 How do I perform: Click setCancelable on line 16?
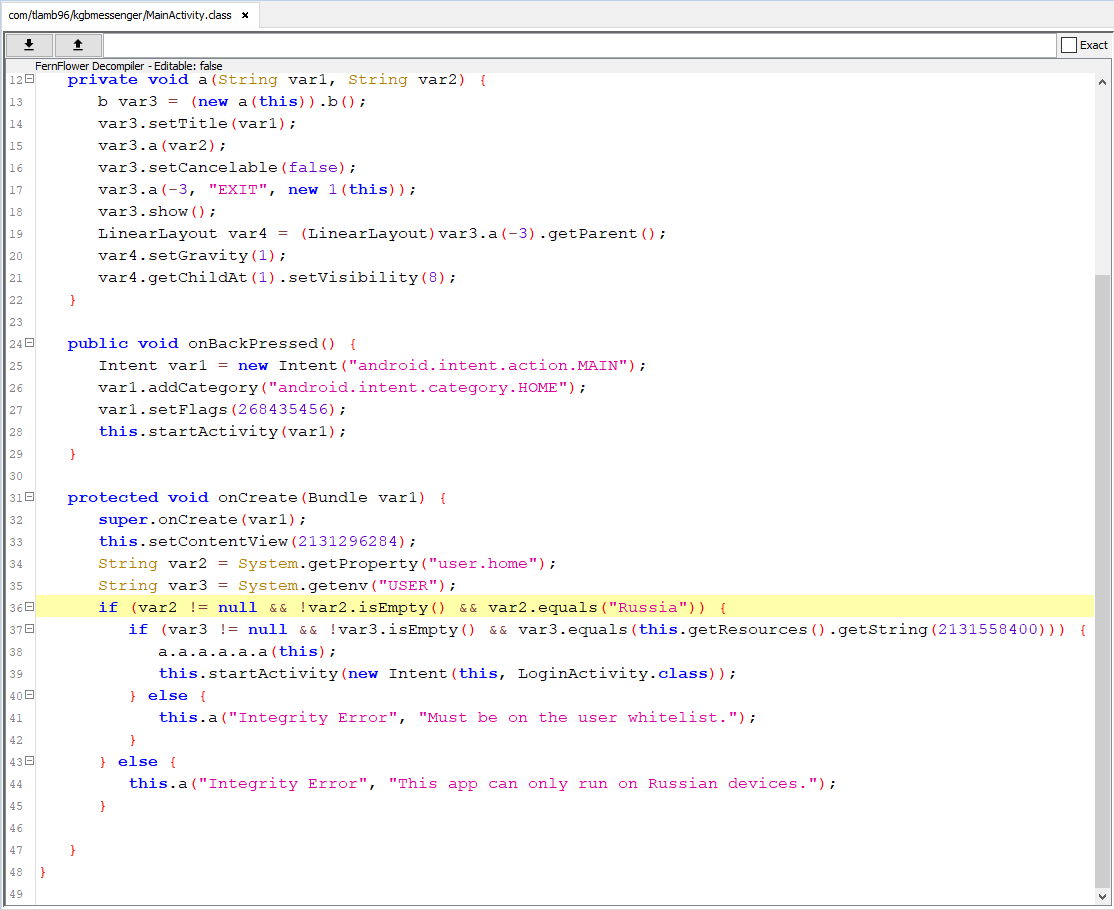point(213,168)
